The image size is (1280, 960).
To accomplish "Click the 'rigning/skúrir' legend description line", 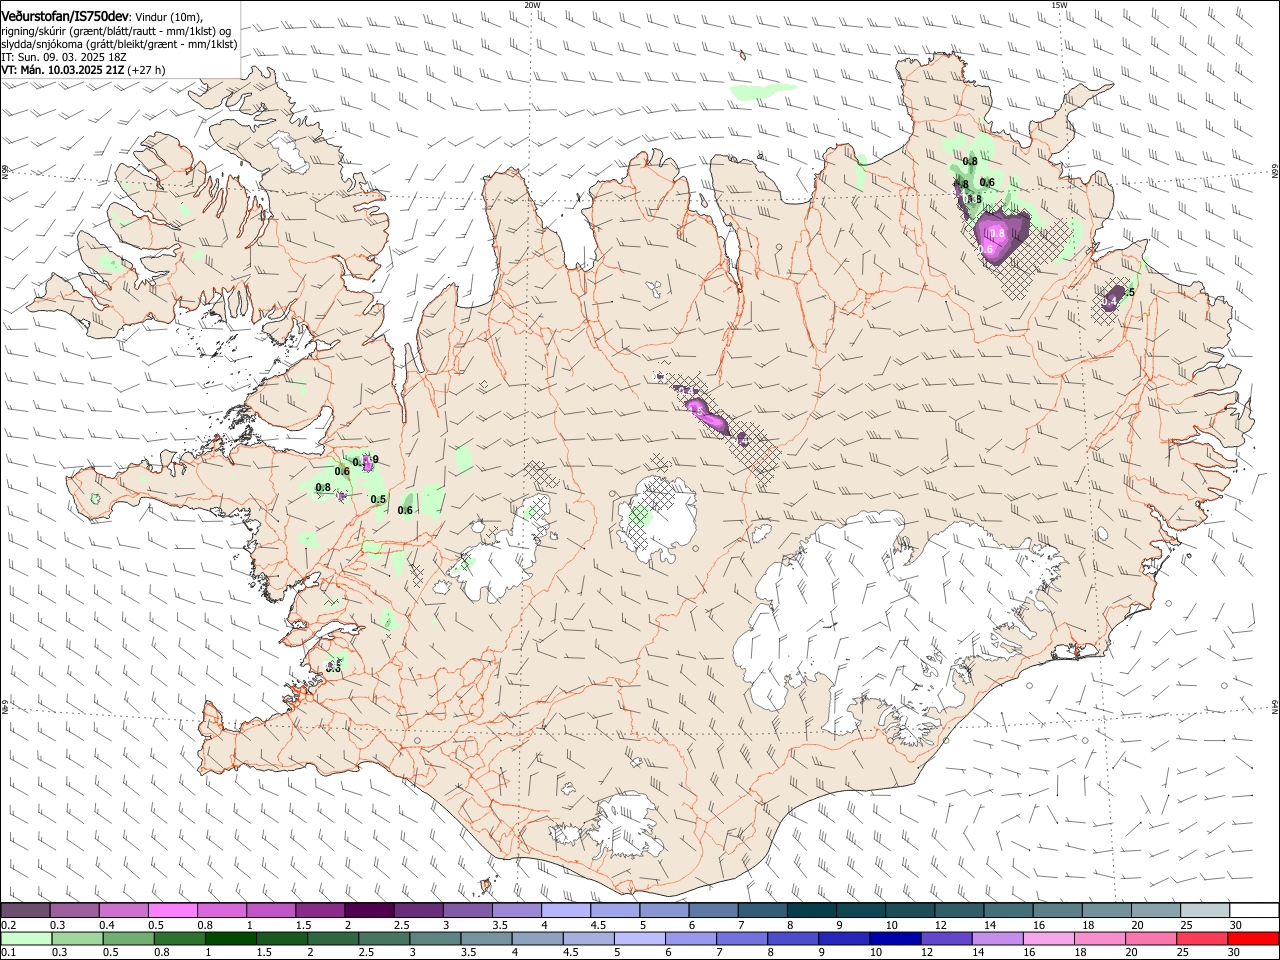I will tap(118, 32).
